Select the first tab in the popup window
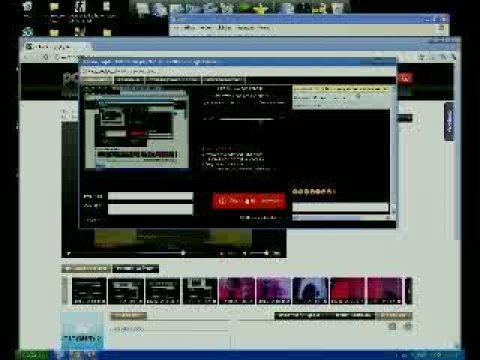480x360 pixels. (x=96, y=80)
